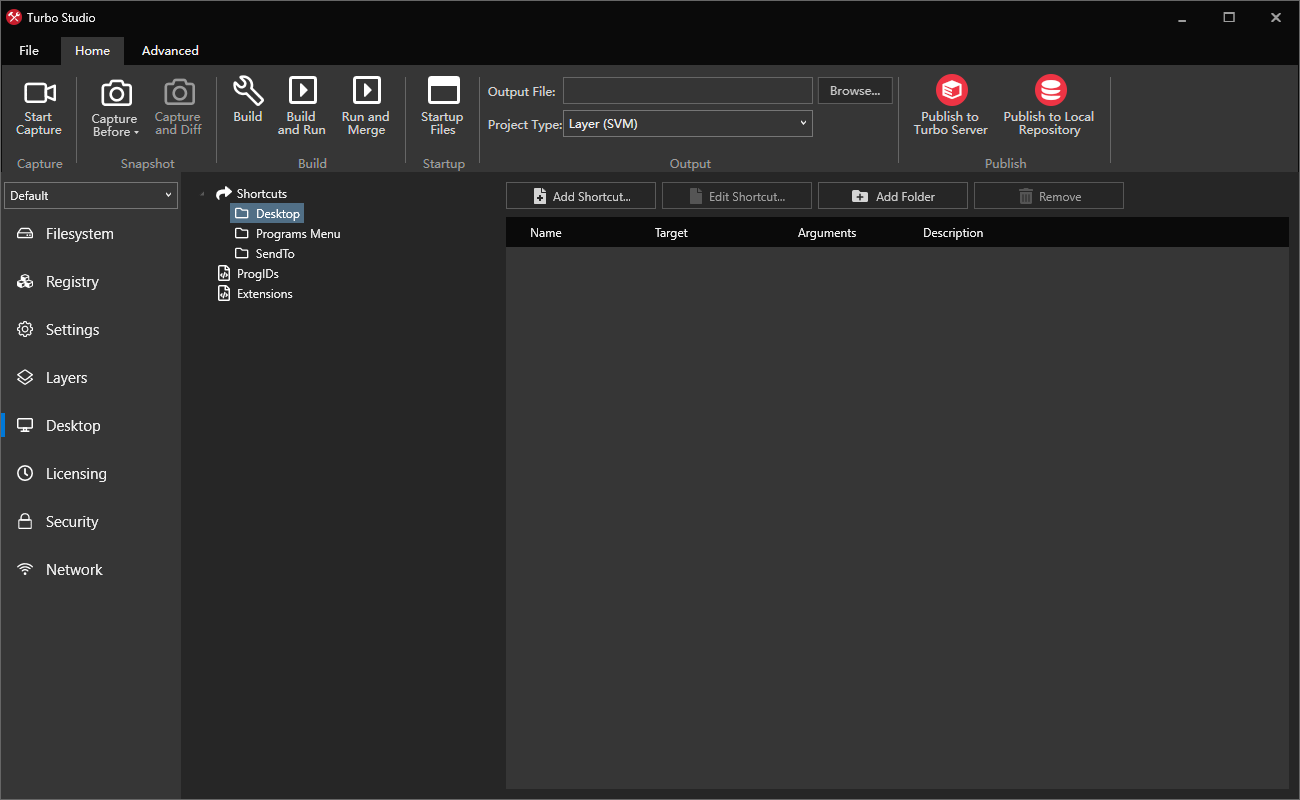Viewport: 1300px width, 800px height.
Task: Select the Capture and Diff tool
Action: click(178, 105)
